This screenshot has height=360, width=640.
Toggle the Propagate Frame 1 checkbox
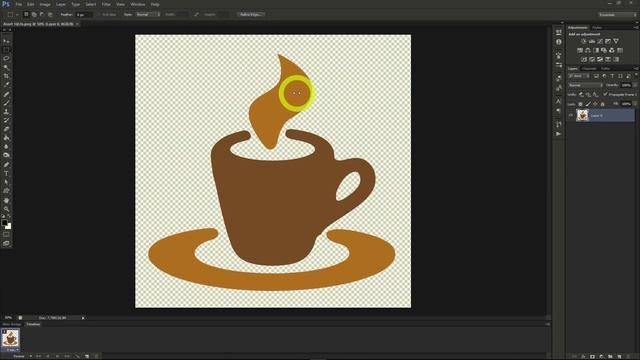click(605, 94)
